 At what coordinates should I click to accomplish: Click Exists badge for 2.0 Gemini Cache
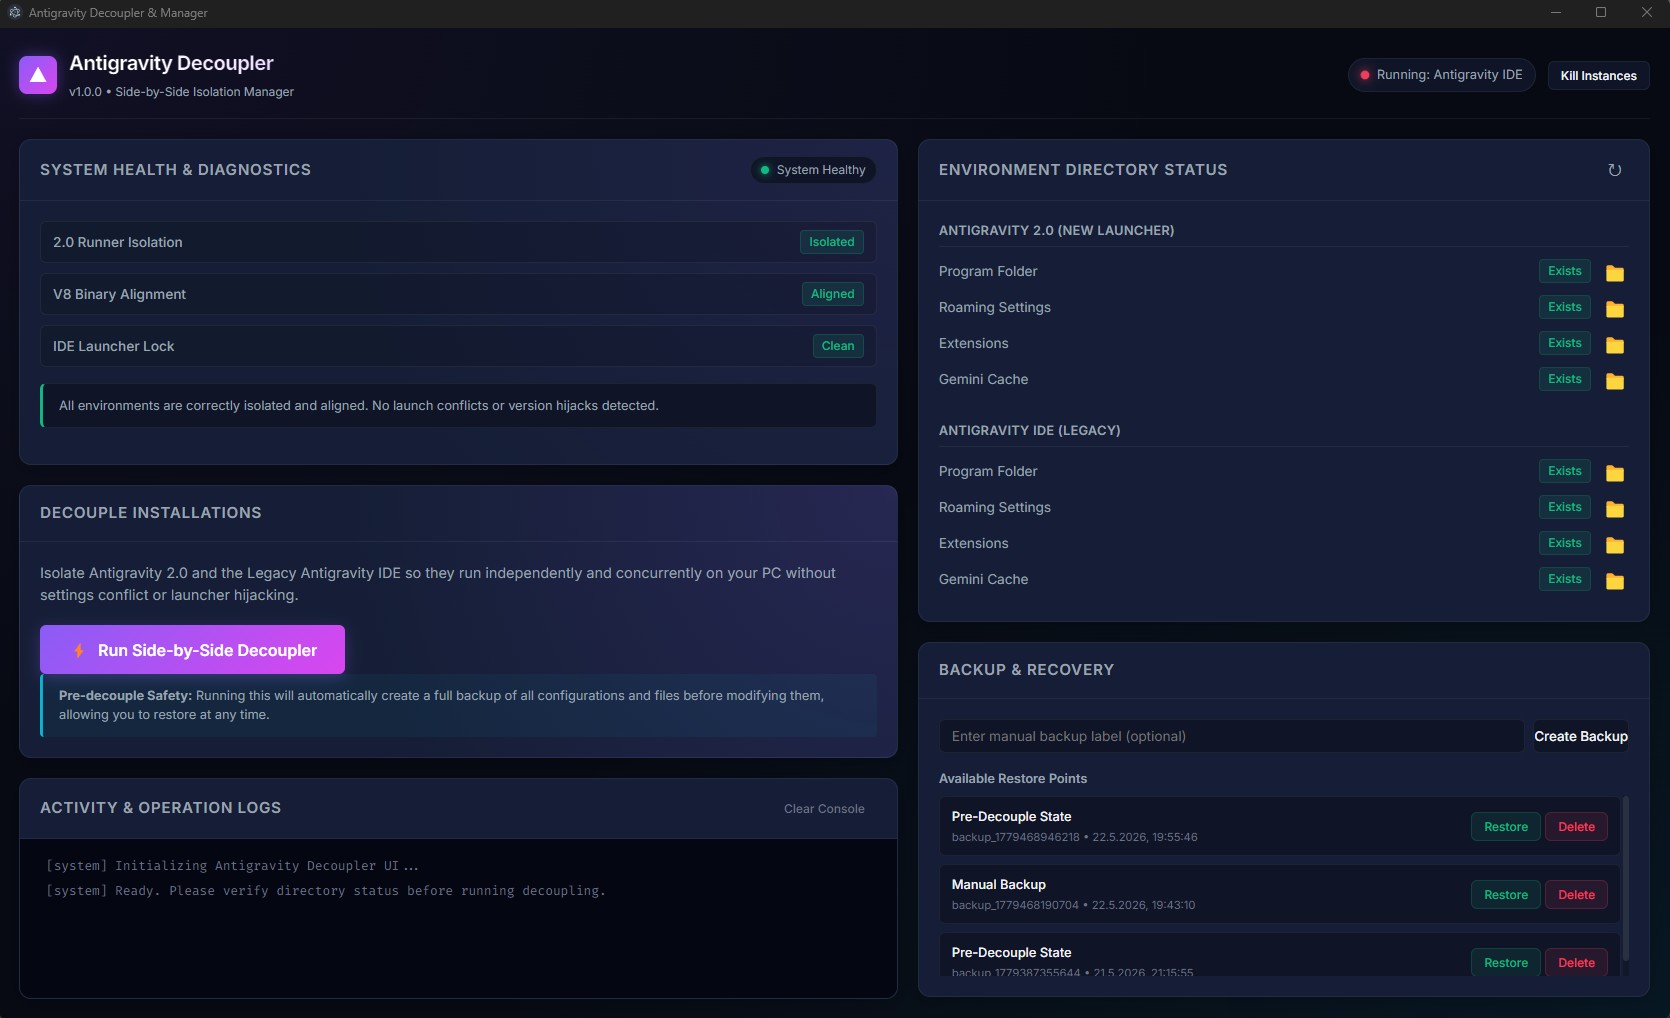(1564, 379)
